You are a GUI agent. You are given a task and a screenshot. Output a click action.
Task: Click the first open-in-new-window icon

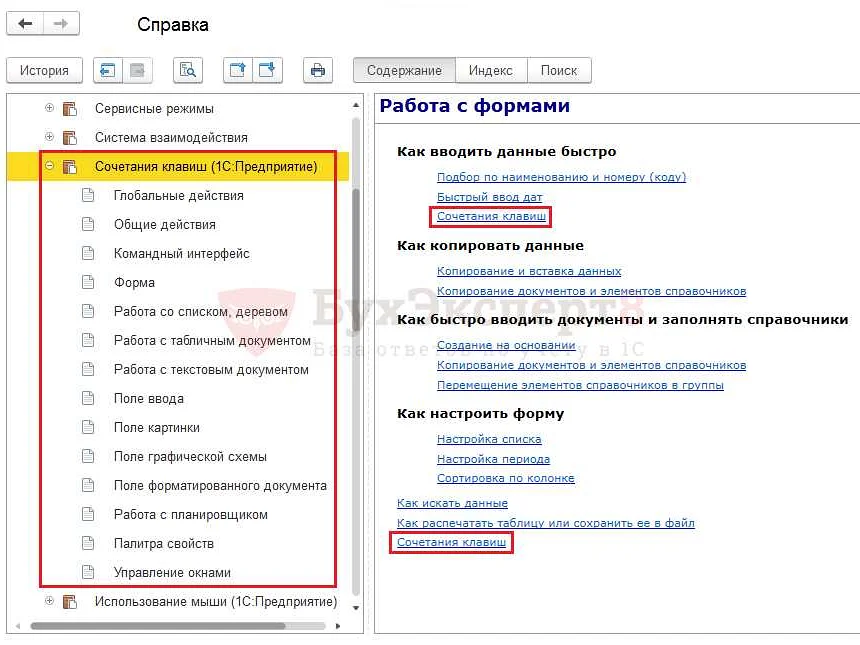tap(238, 70)
